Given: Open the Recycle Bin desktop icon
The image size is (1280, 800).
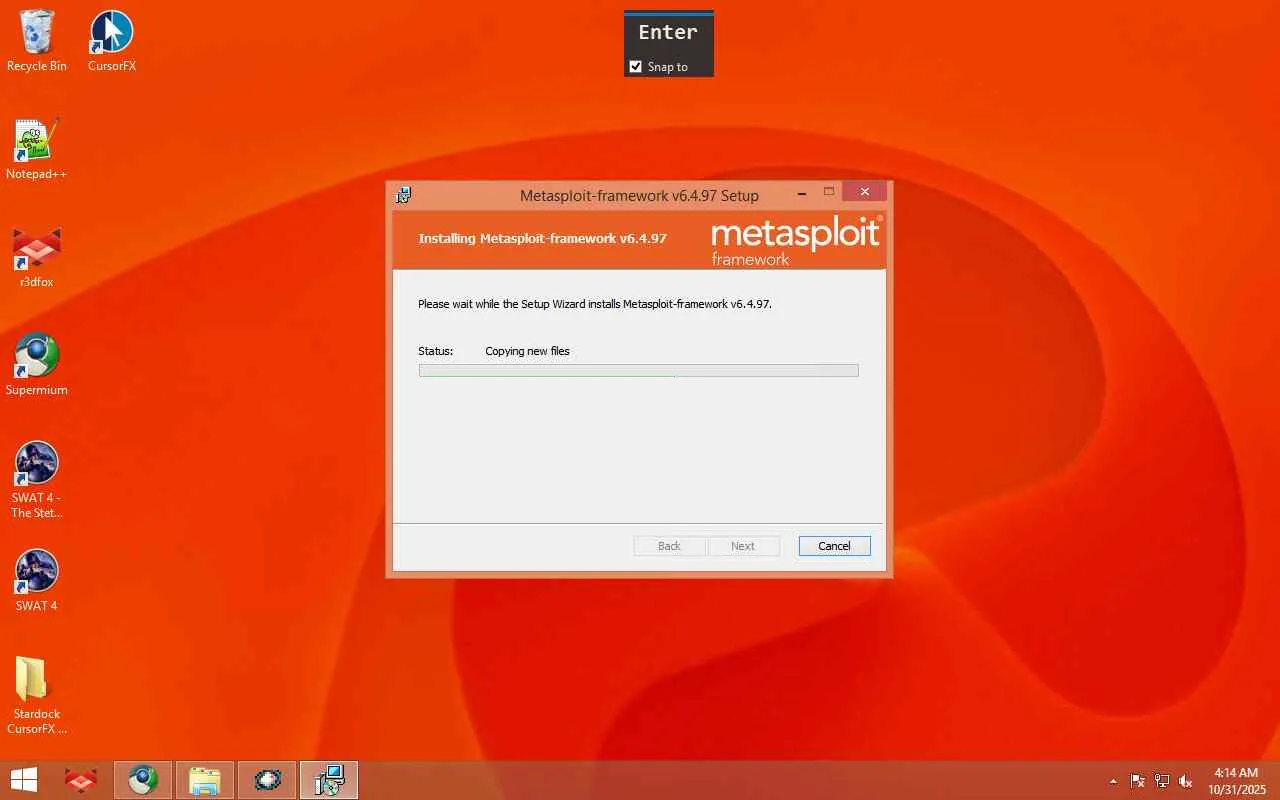Looking at the screenshot, I should (37, 41).
